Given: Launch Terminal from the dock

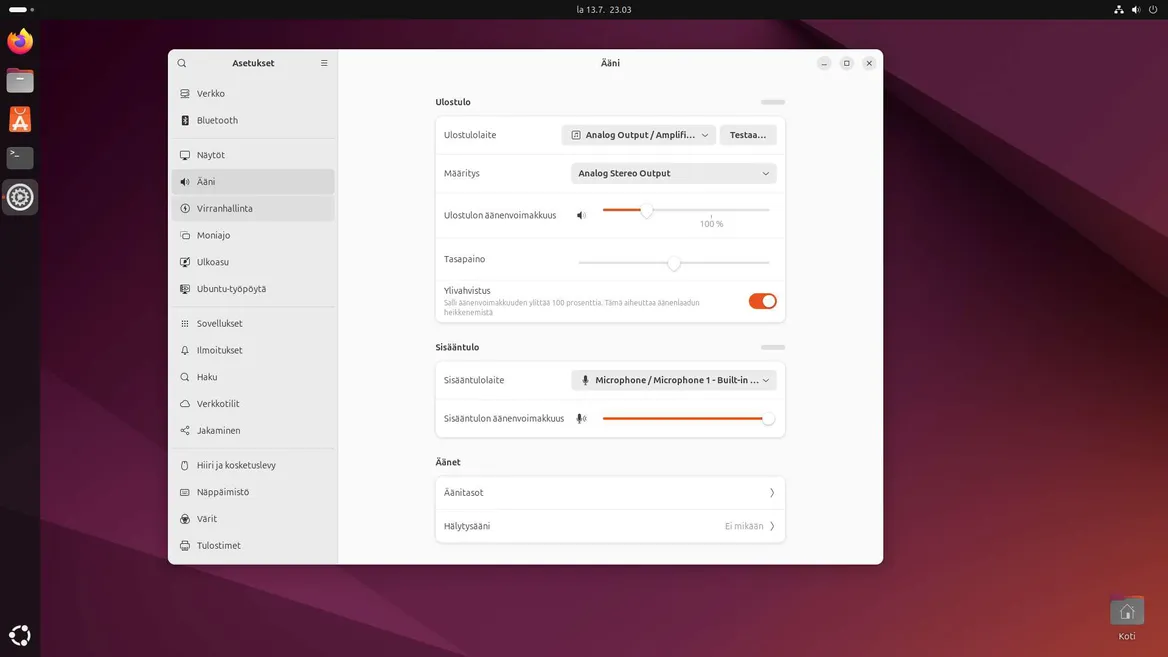Looking at the screenshot, I should pyautogui.click(x=20, y=158).
